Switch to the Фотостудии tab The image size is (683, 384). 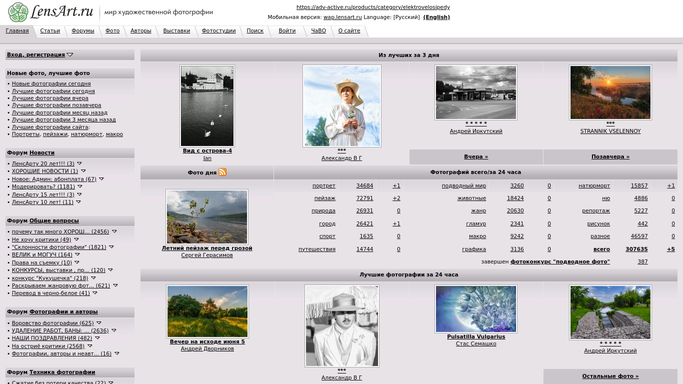point(218,31)
